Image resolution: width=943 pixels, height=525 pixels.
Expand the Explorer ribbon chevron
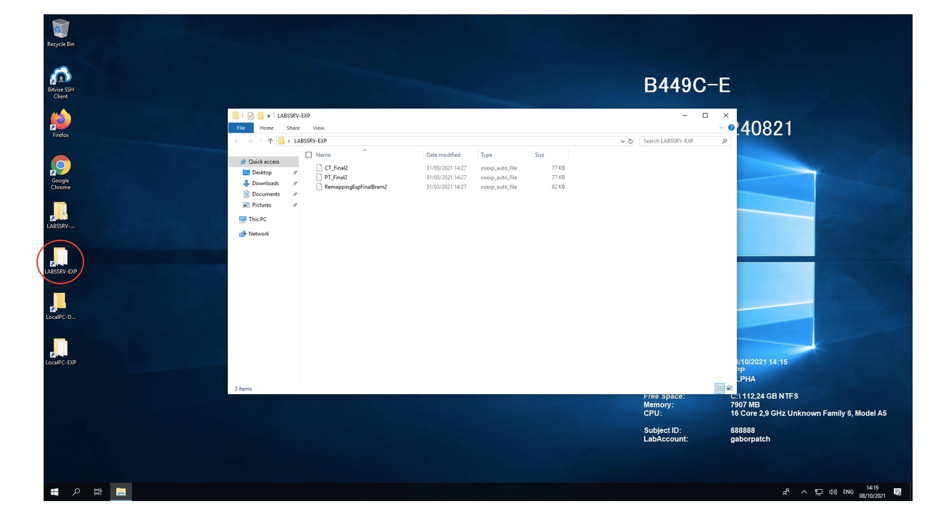721,127
